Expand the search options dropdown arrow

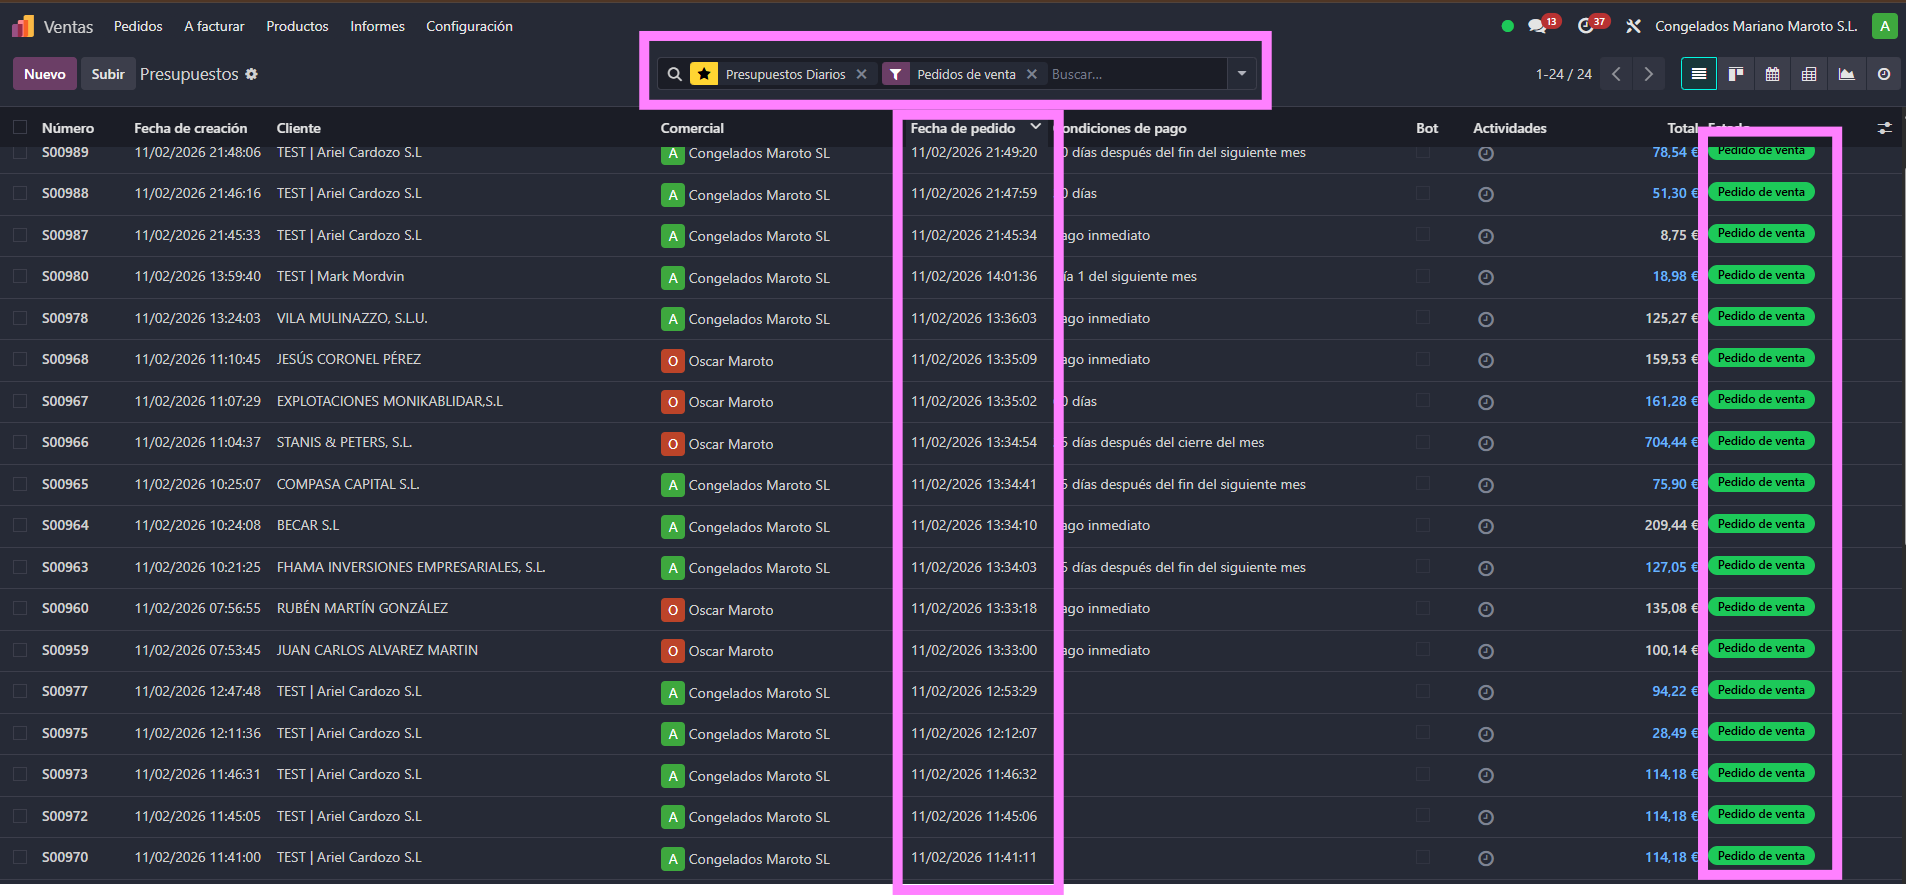click(x=1241, y=74)
